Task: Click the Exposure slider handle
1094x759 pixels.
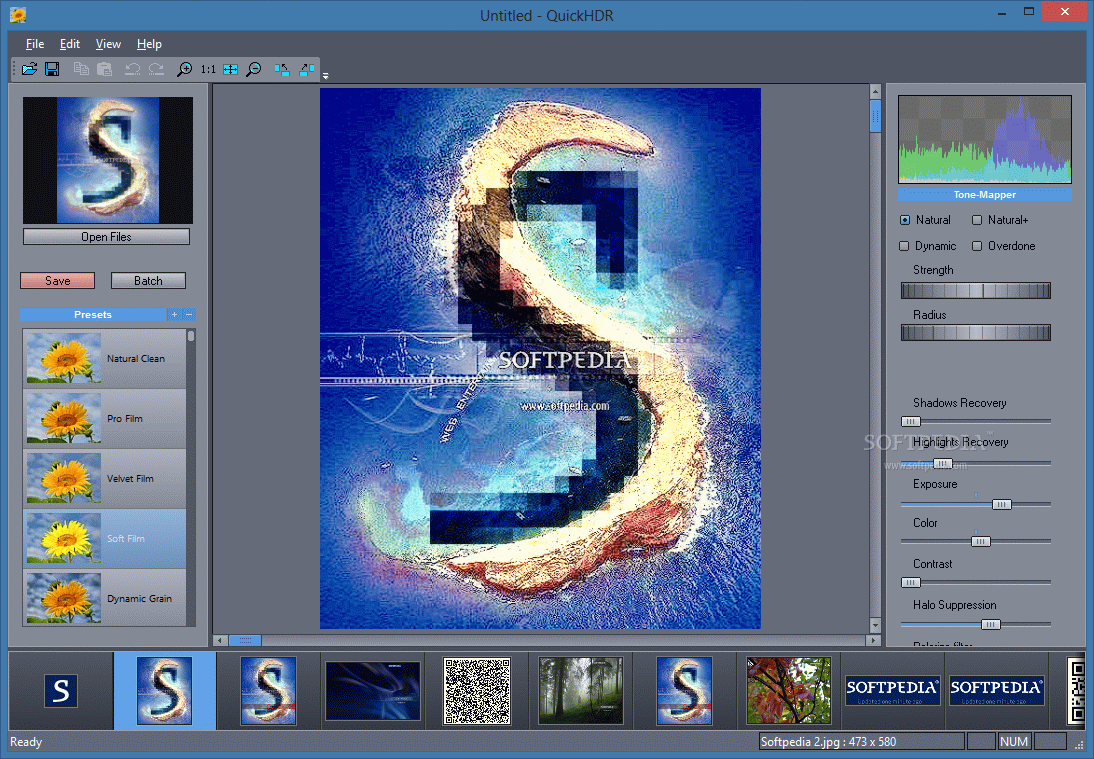Action: point(1002,504)
